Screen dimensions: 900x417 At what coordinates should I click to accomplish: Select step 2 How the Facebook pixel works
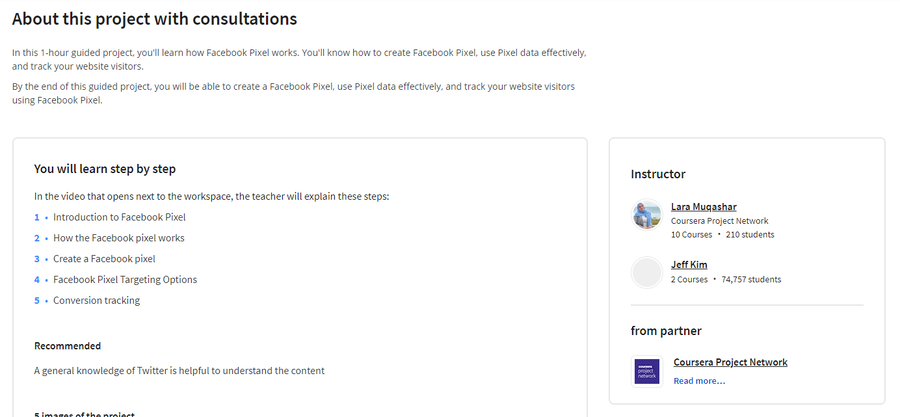point(119,238)
